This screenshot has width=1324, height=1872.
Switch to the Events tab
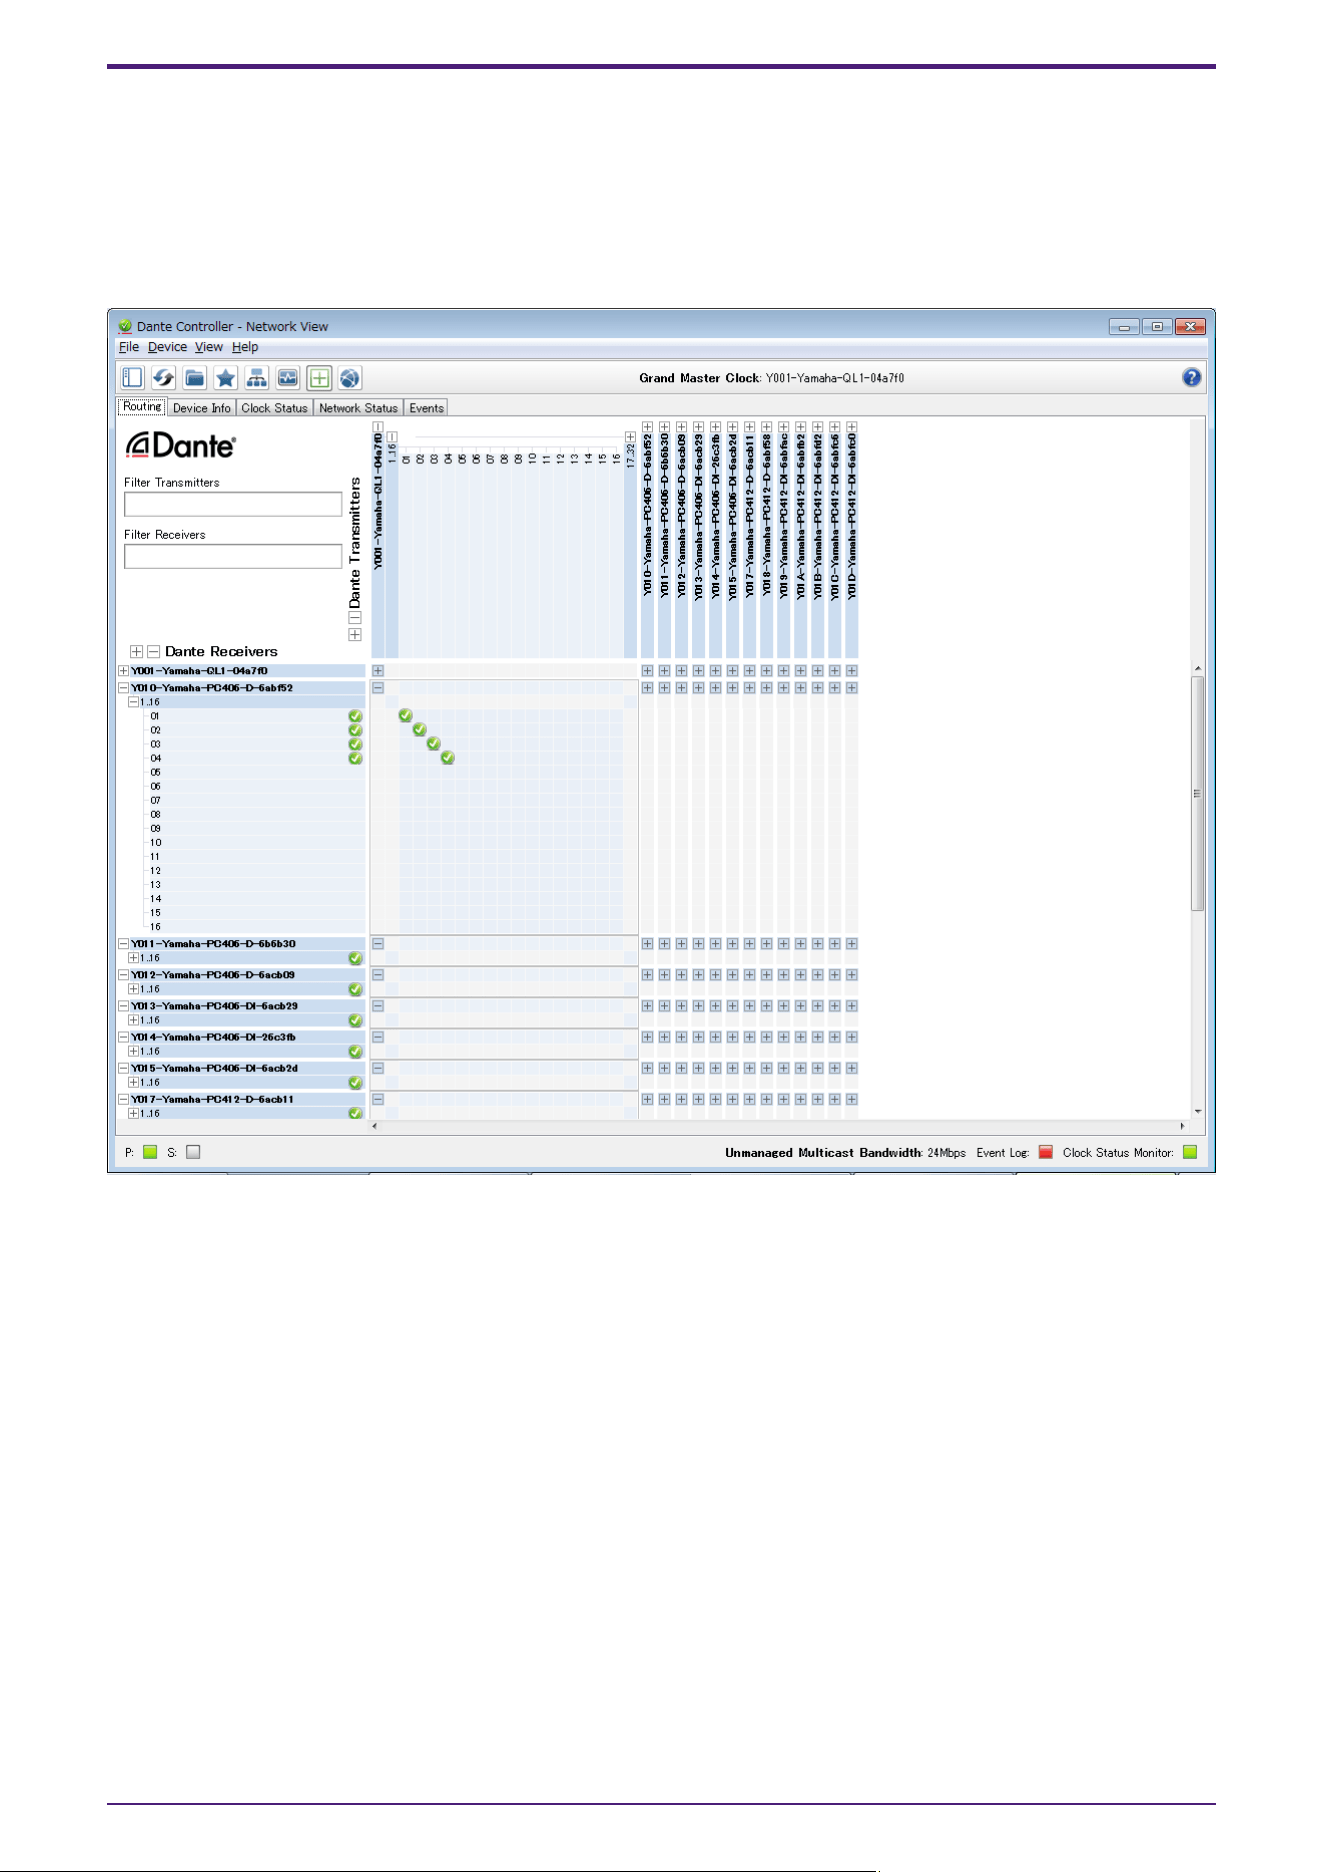426,408
